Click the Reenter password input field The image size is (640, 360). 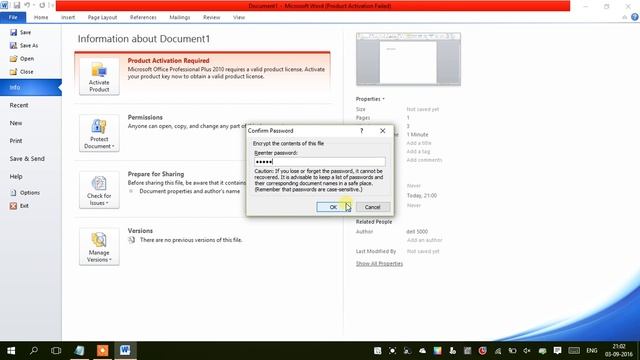tap(320, 162)
